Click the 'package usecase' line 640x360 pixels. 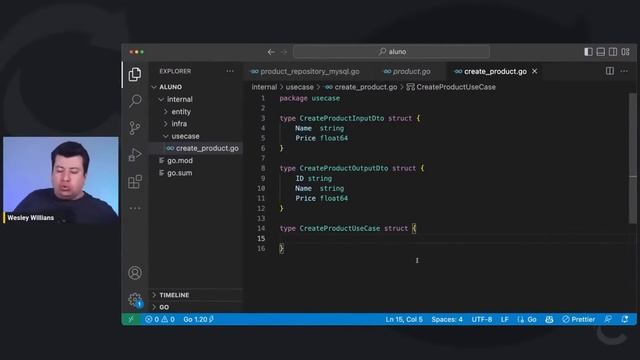(x=309, y=98)
